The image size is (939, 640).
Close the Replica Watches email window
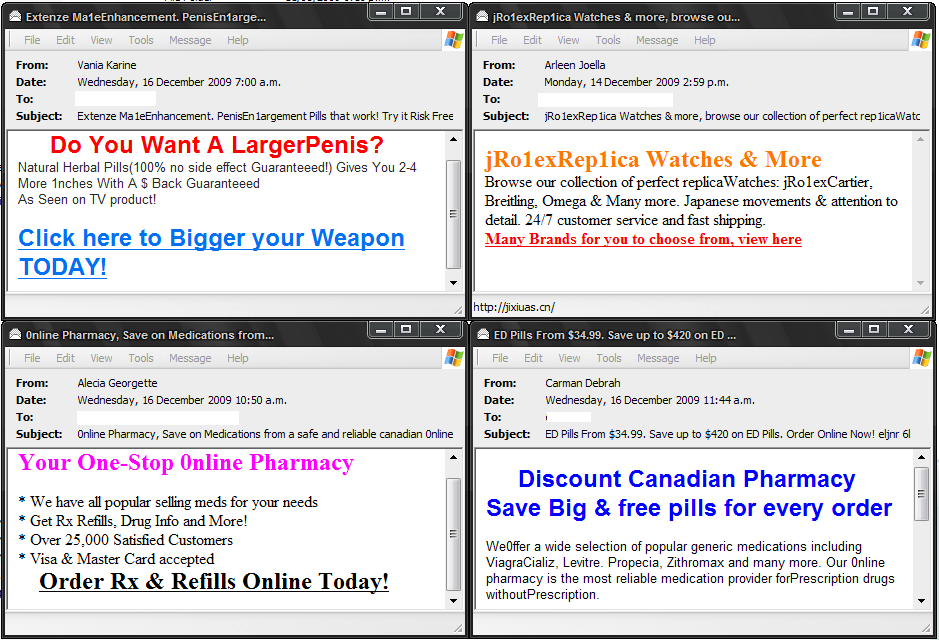pyautogui.click(x=908, y=11)
